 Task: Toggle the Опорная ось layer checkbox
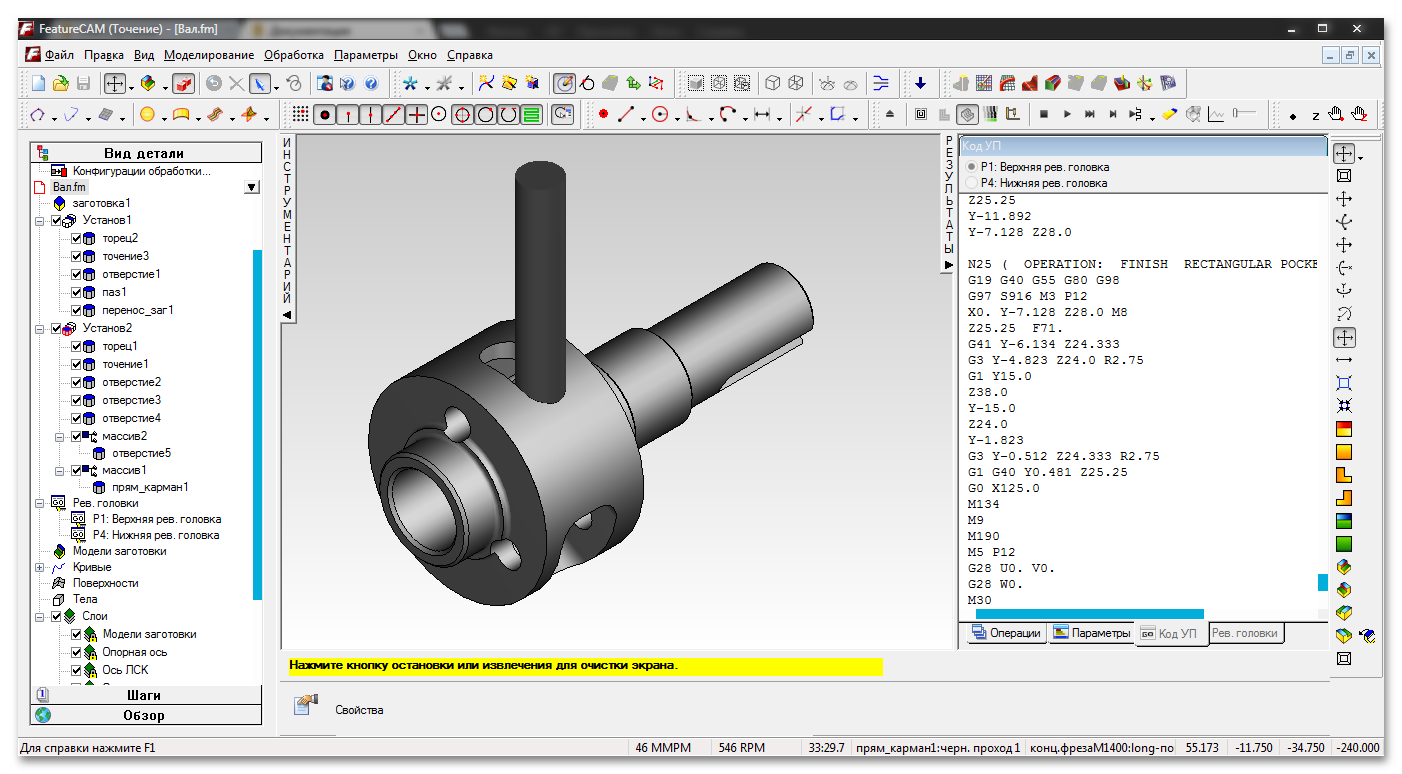[76, 652]
